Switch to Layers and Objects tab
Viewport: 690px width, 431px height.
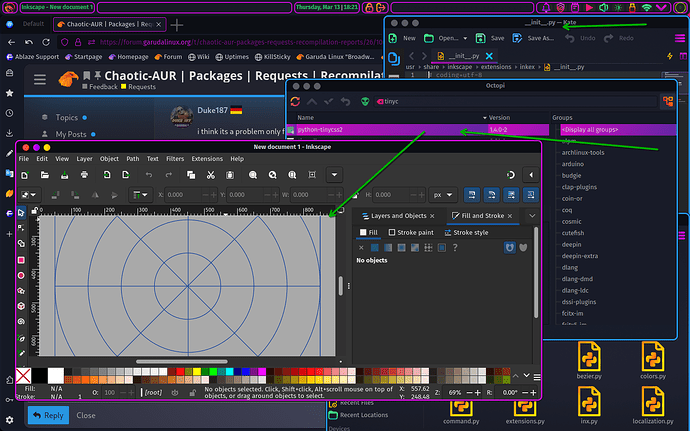coord(398,216)
